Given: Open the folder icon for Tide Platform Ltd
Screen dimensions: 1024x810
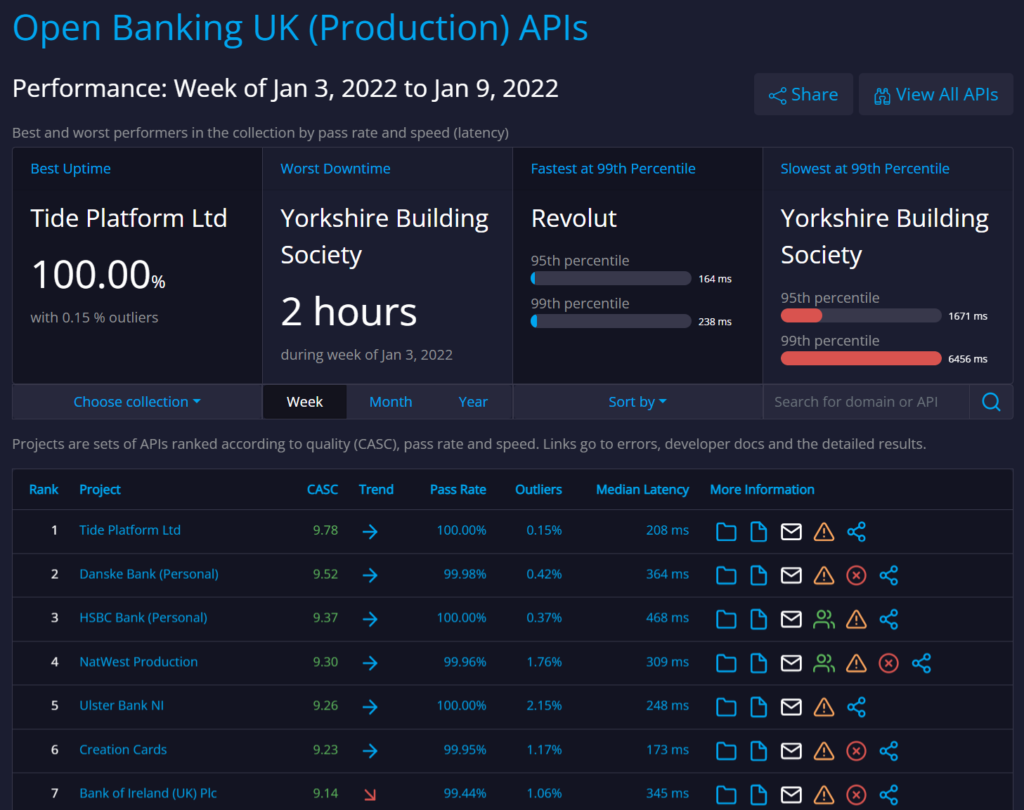Looking at the screenshot, I should click(726, 532).
